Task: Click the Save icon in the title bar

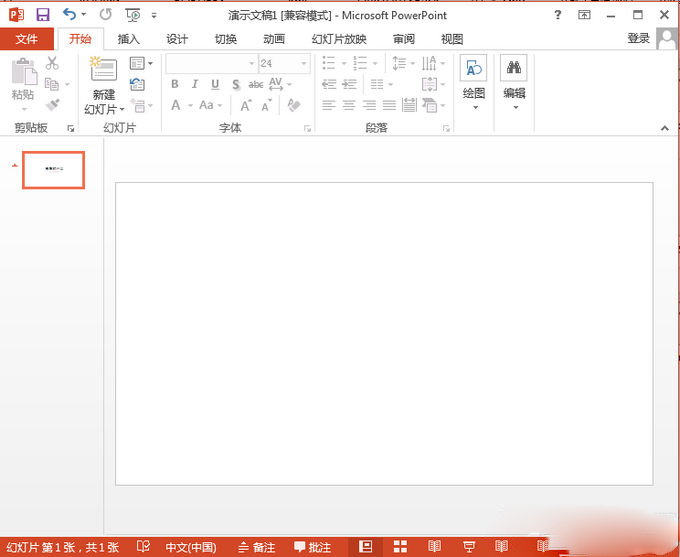Action: [x=43, y=15]
